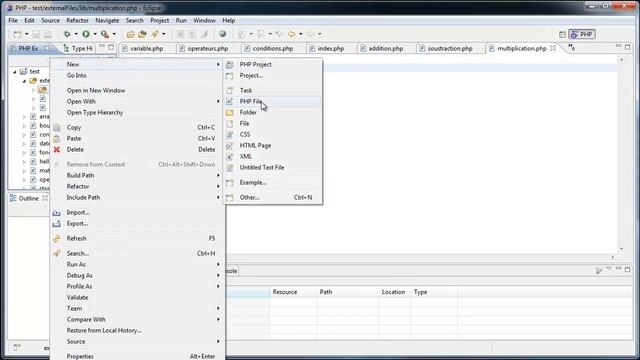Screen dimensions: 640x360
Task: Choose Properties in context menu
Action: click(137, 356)
